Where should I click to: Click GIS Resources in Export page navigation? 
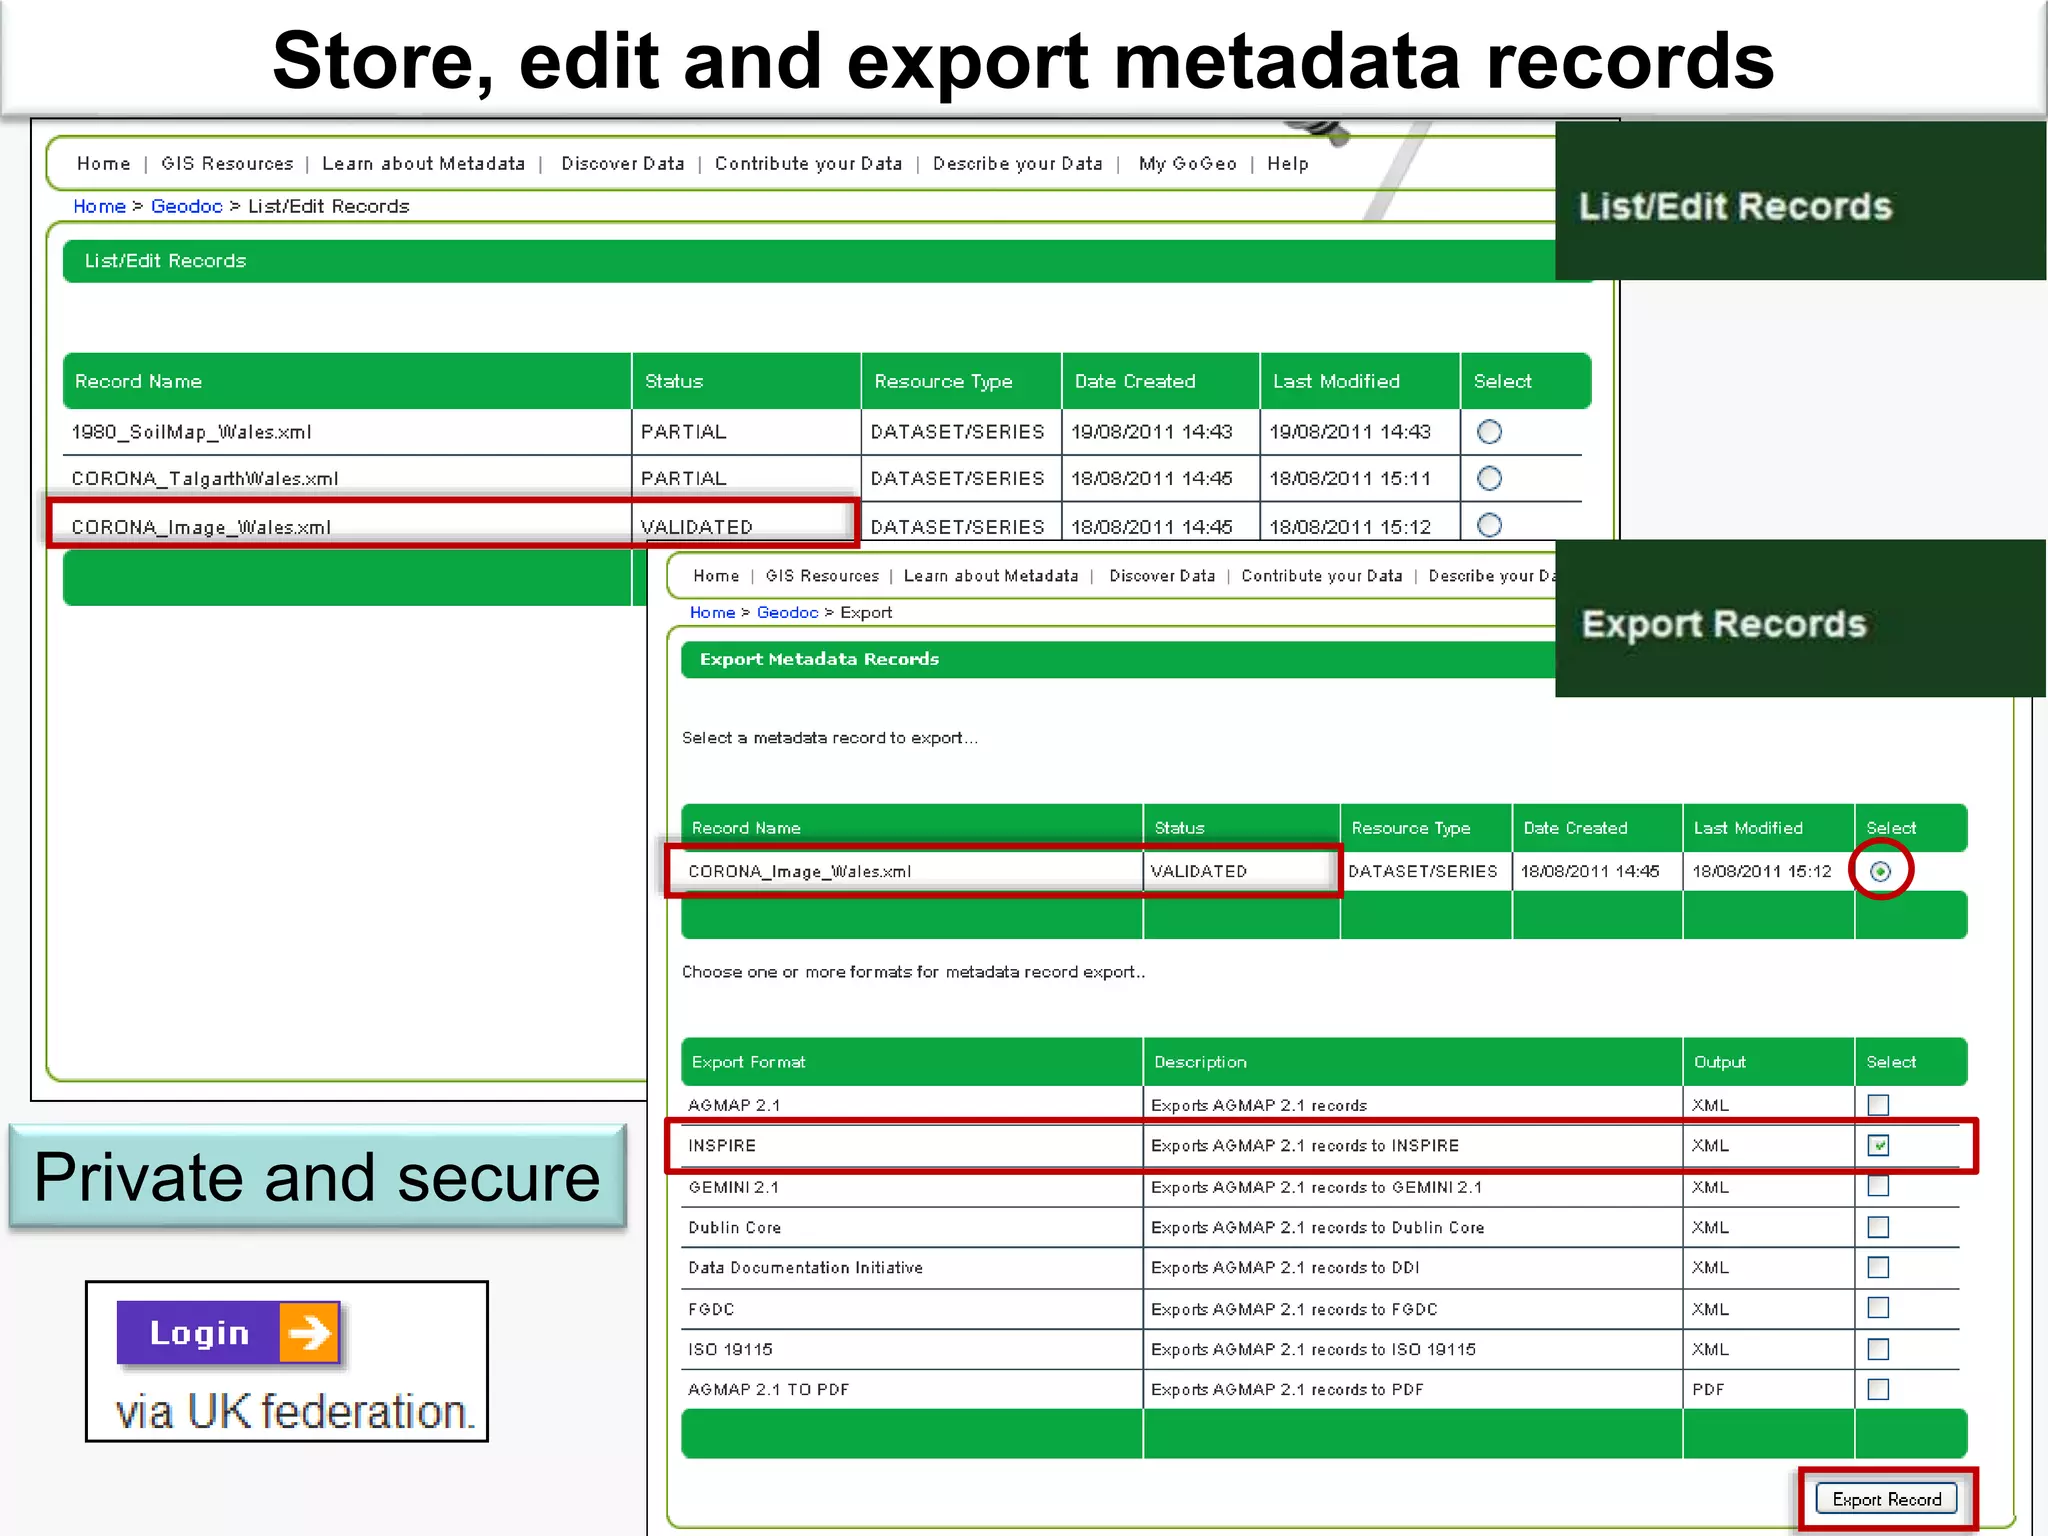(x=822, y=576)
